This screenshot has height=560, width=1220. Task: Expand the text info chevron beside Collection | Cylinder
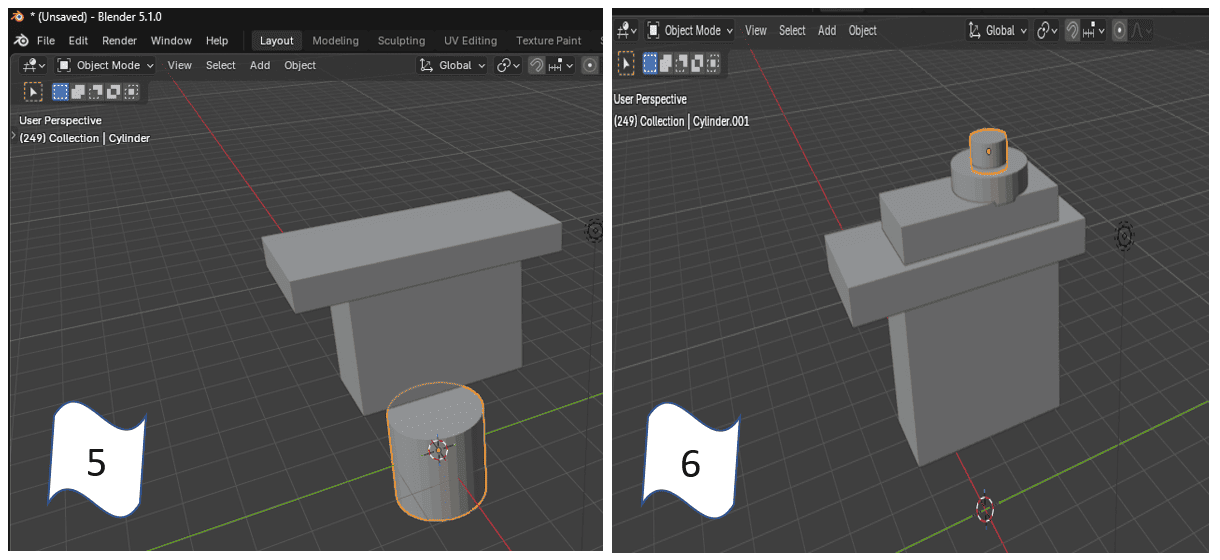tap(14, 137)
